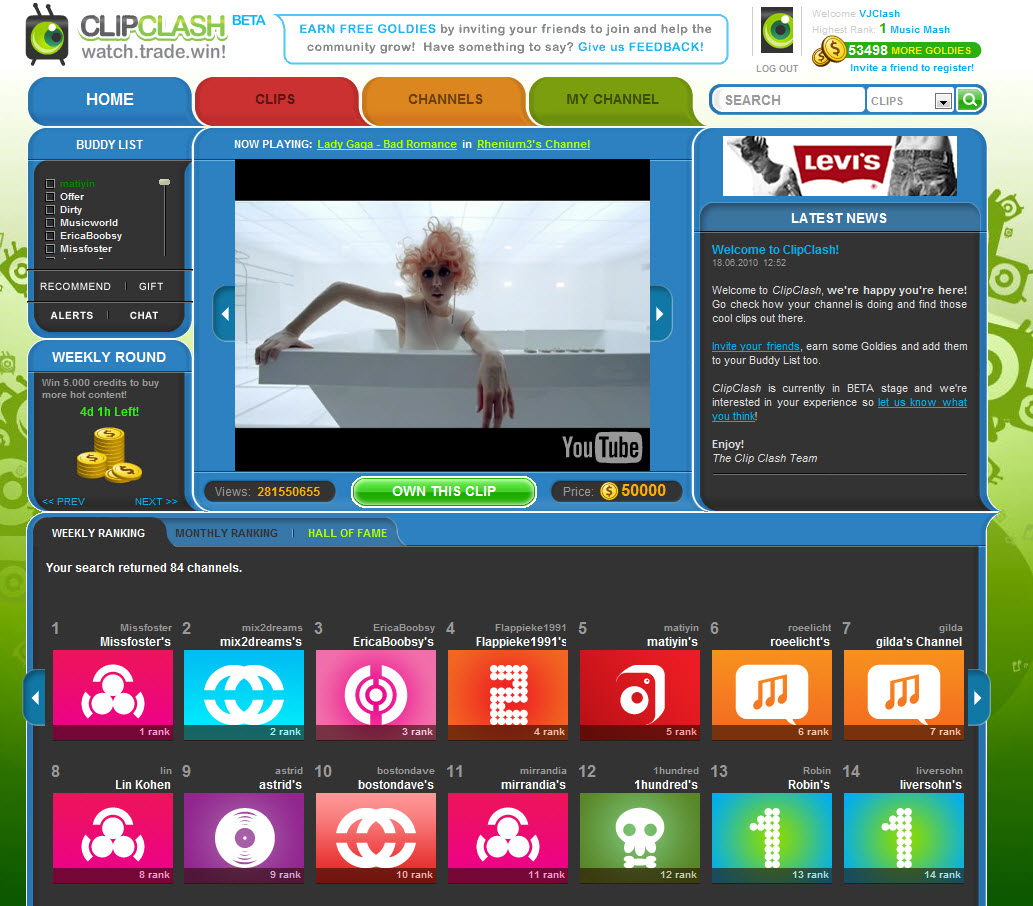The height and width of the screenshot is (906, 1033).
Task: Click GIFT in buddy list panel
Action: [x=151, y=287]
